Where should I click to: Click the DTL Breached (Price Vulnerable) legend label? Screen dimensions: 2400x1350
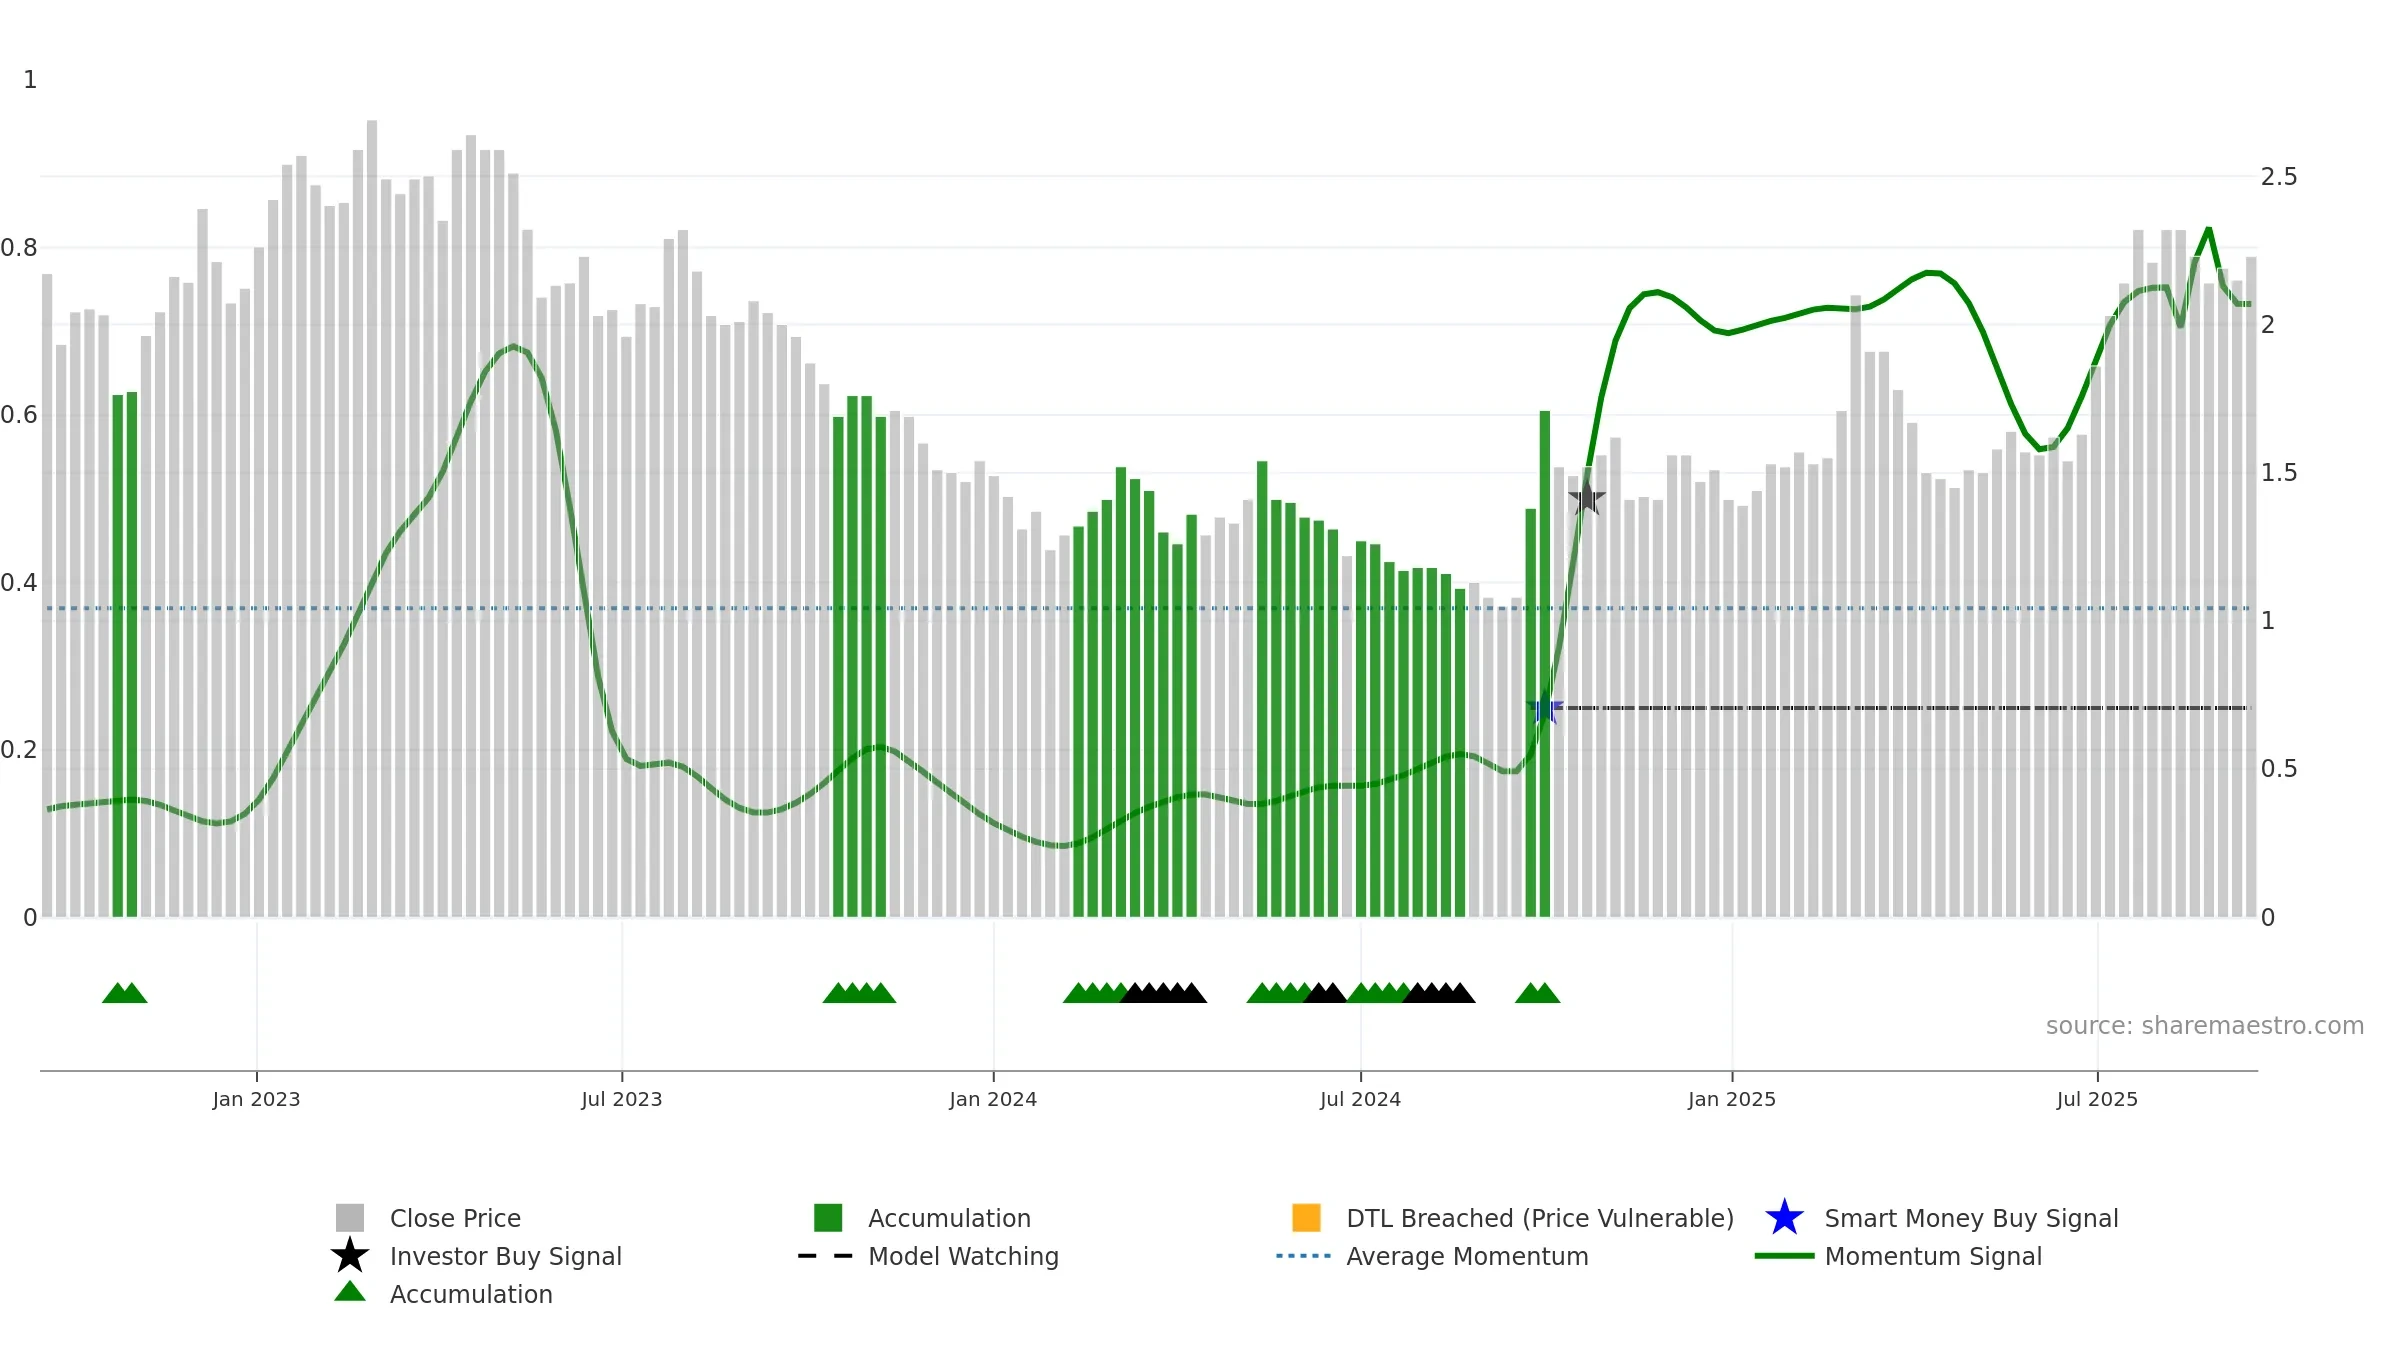click(1540, 1218)
